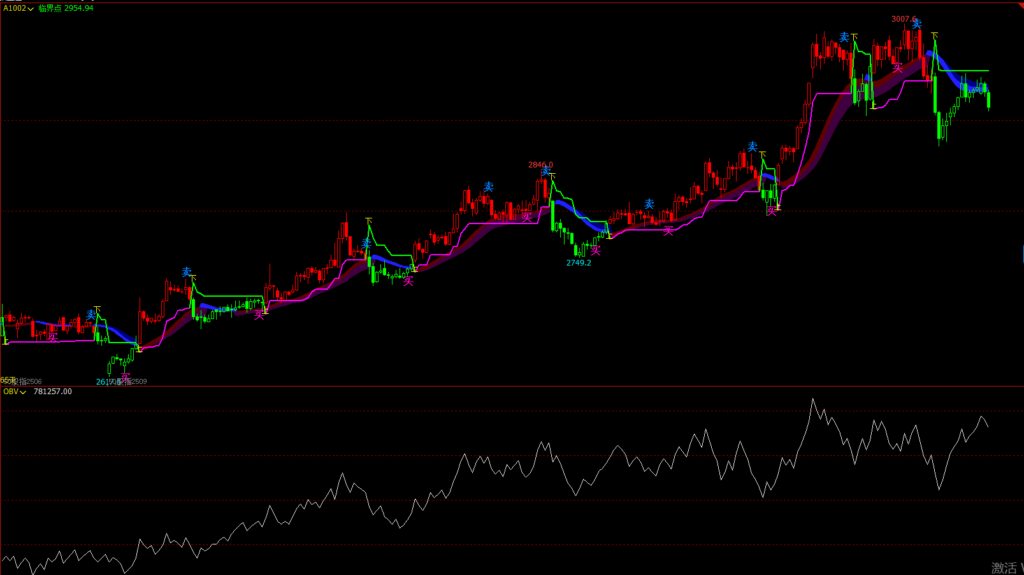The image size is (1024, 575).
Task: Select the 卖 sell marker beside 3007.6
Action: click(916, 25)
